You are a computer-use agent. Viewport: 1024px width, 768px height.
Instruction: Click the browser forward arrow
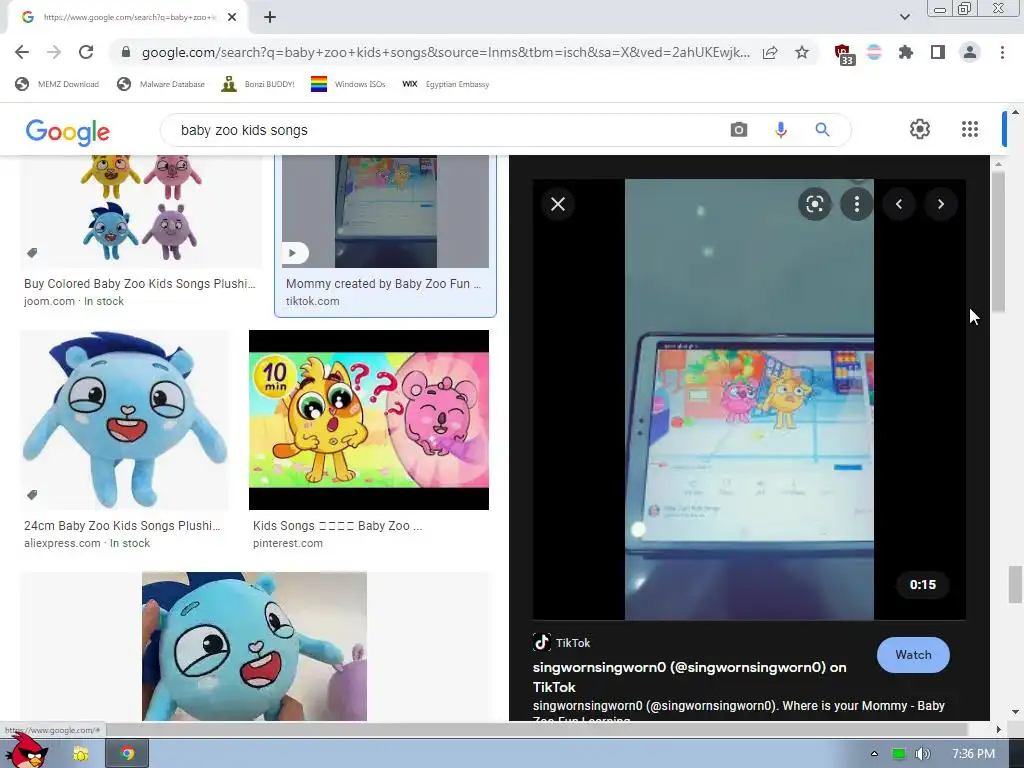pyautogui.click(x=54, y=52)
